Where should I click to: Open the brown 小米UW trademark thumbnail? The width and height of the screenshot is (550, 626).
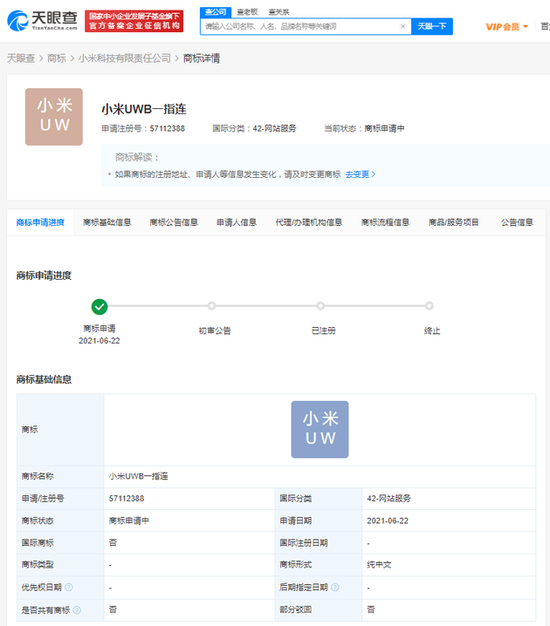(54, 117)
